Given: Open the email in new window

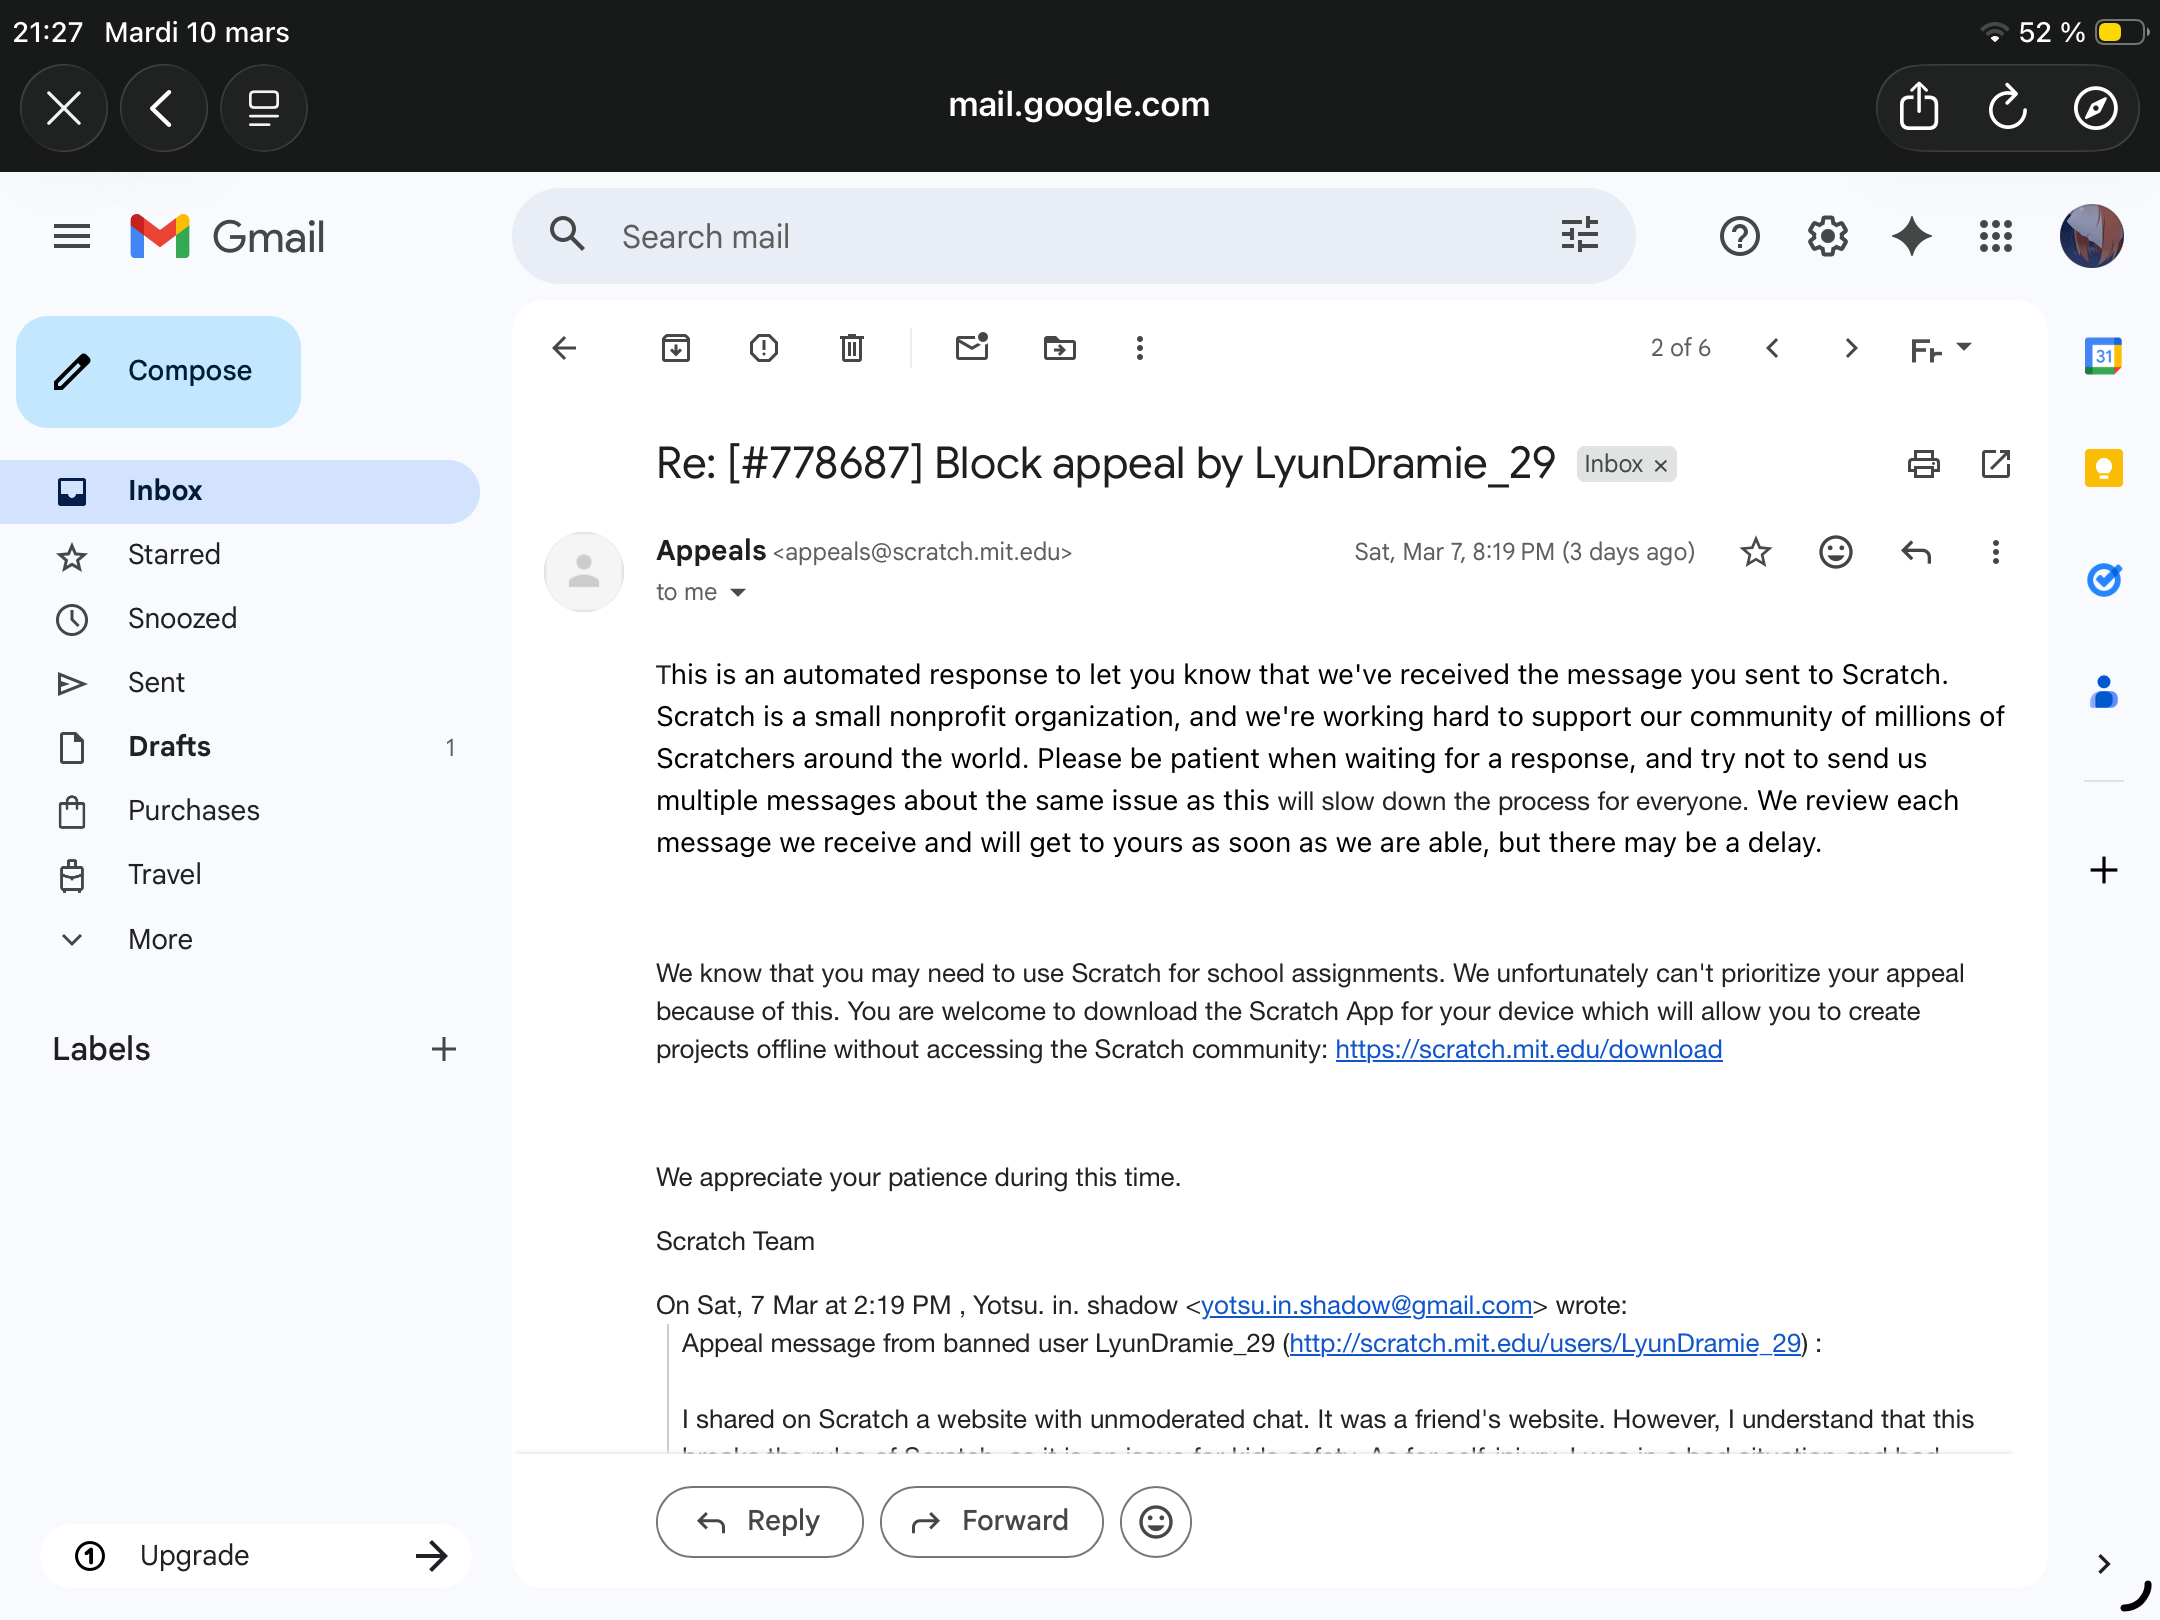Looking at the screenshot, I should [x=1996, y=464].
